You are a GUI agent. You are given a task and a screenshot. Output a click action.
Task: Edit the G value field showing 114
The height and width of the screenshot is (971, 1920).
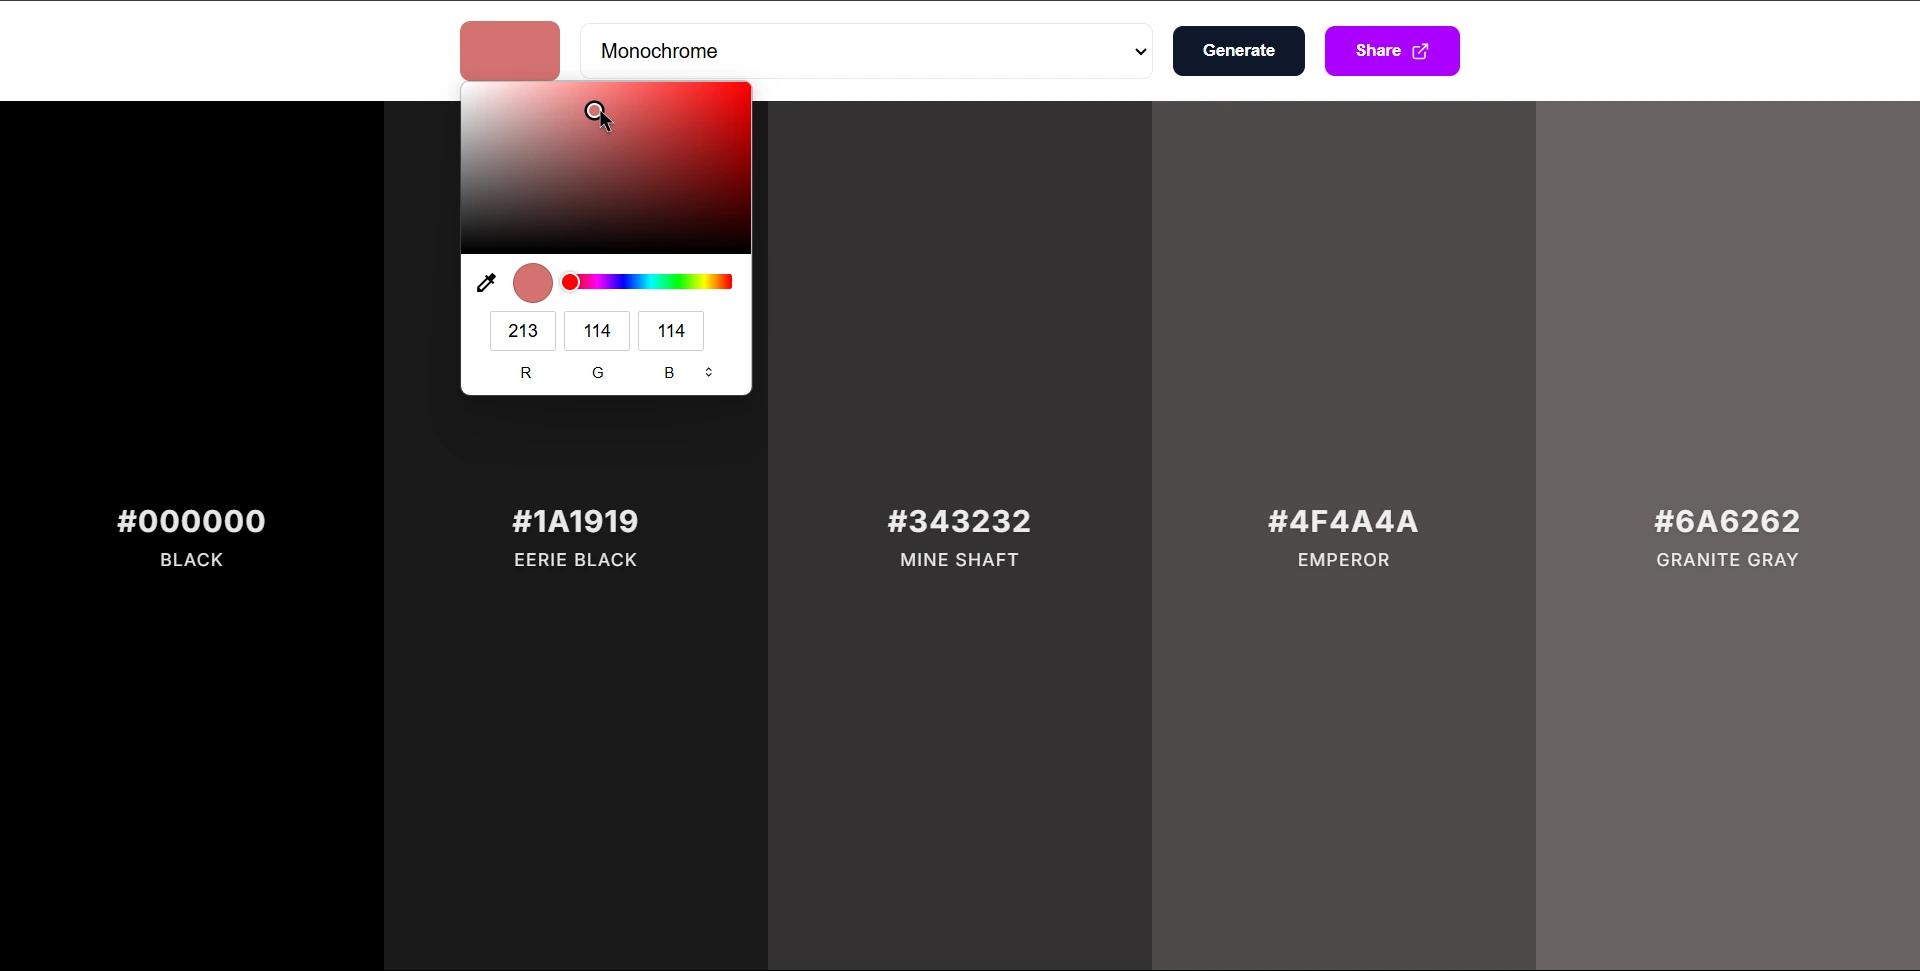(x=596, y=330)
